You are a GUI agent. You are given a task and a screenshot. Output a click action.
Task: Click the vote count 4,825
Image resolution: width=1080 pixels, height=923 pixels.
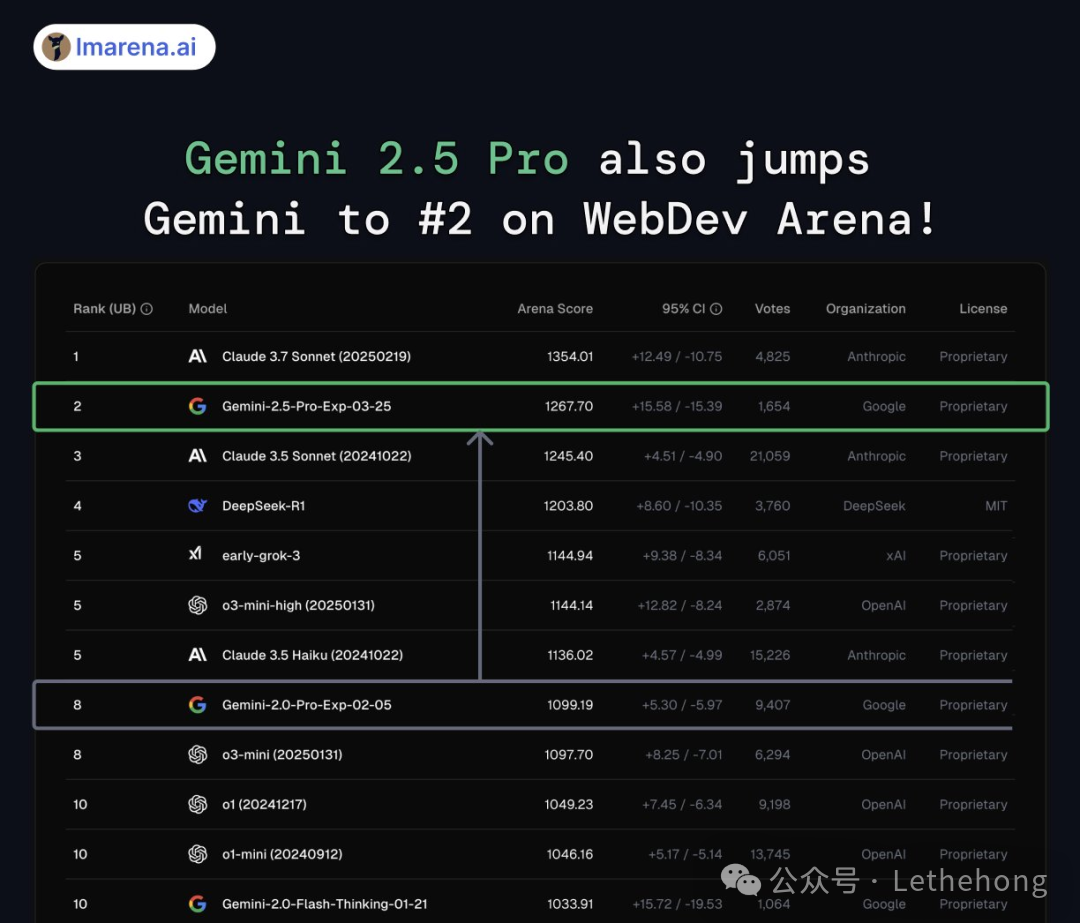click(x=773, y=356)
